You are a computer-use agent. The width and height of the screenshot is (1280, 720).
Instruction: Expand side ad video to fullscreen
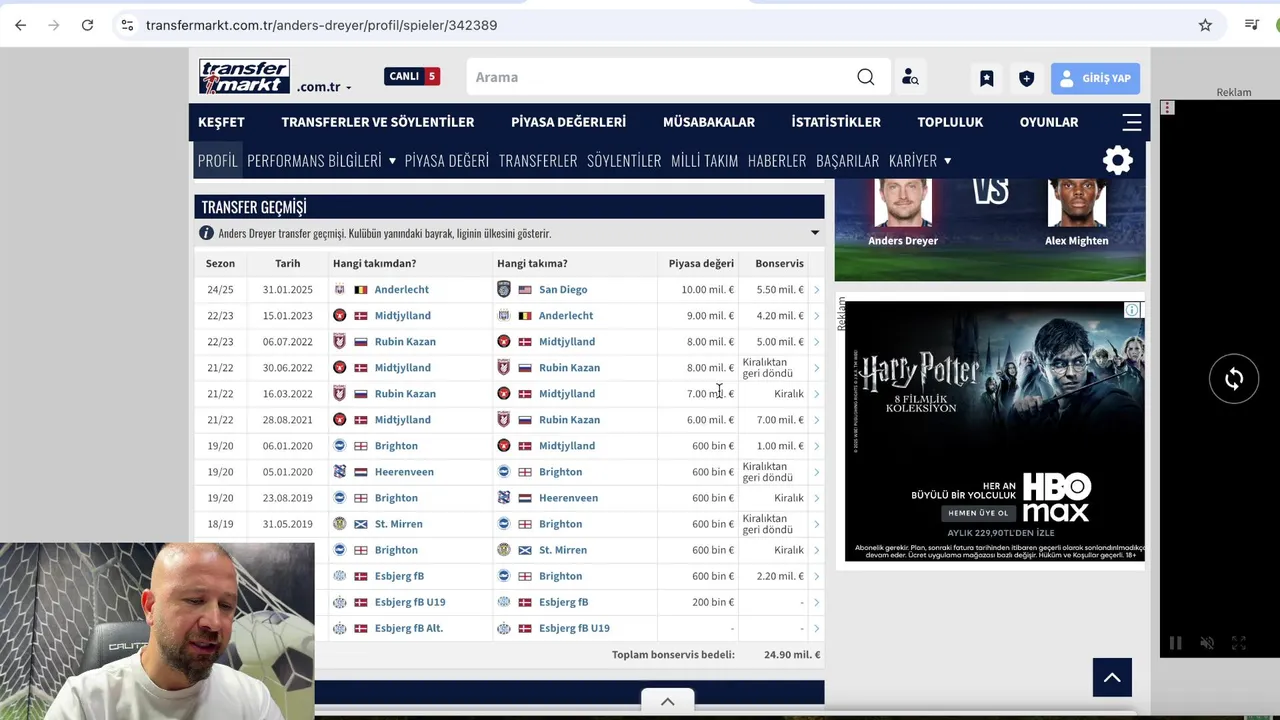[1238, 643]
